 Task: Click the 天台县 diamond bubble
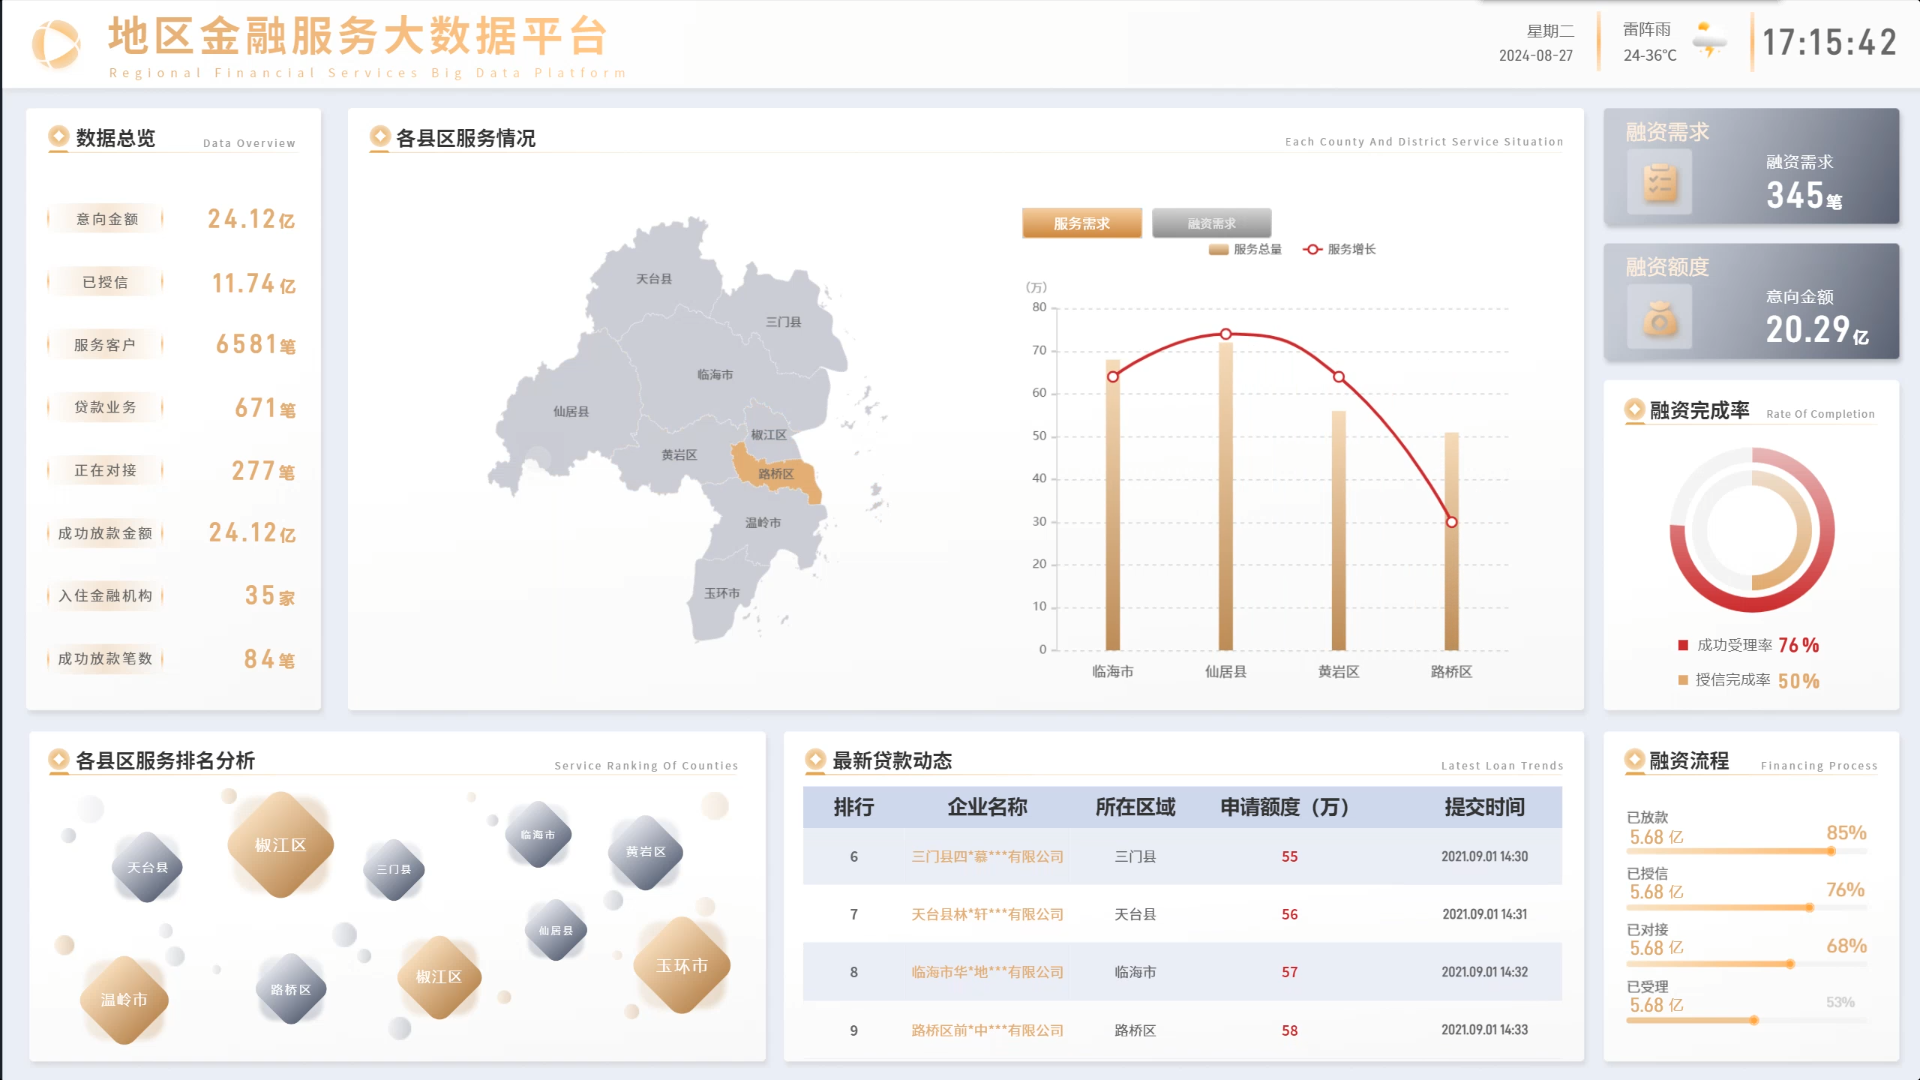(147, 867)
